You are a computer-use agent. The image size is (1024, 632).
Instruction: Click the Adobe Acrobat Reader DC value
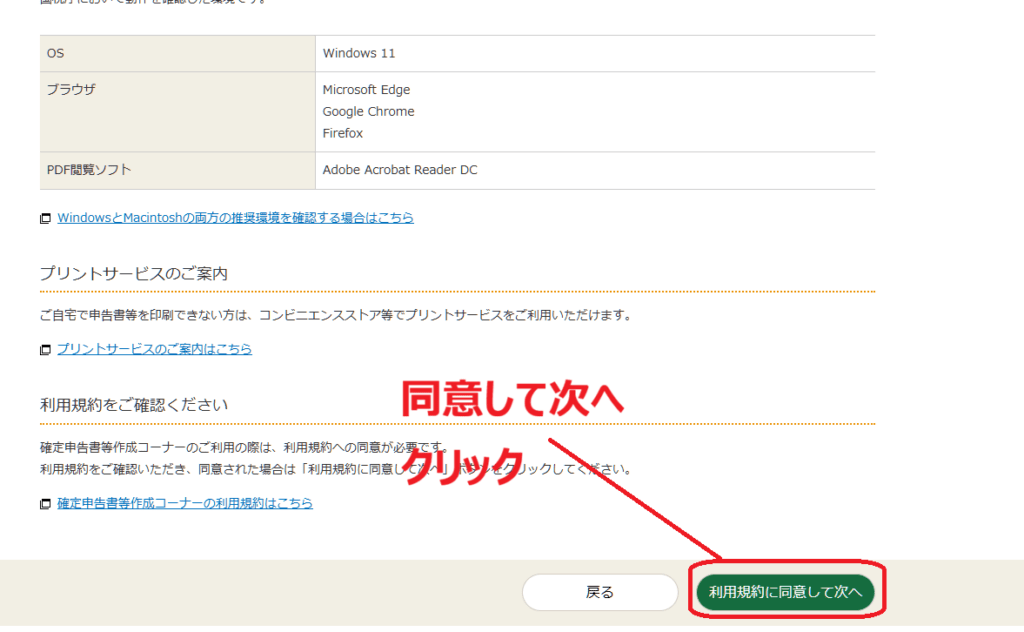(x=399, y=170)
